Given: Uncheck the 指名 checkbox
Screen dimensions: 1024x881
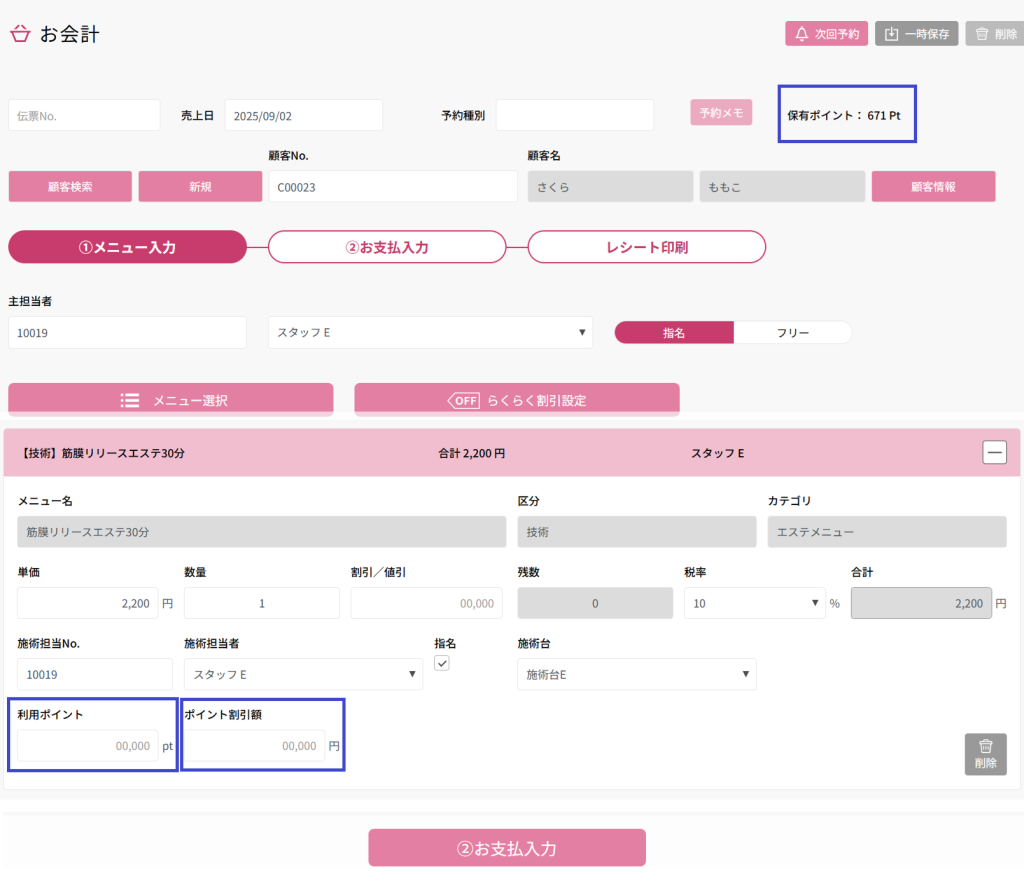Looking at the screenshot, I should [442, 664].
